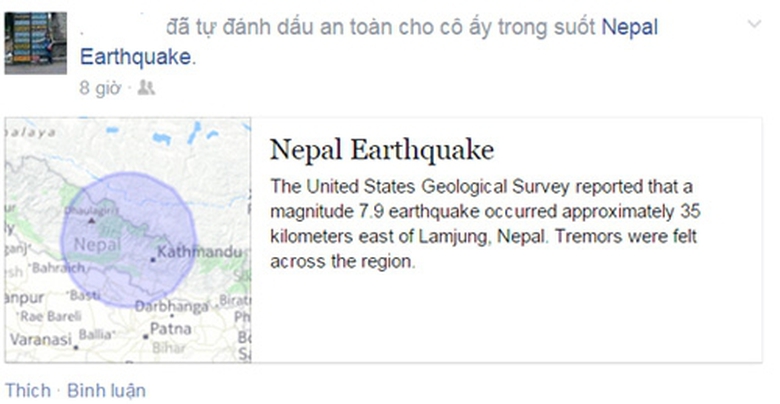The image size is (780, 404).
Task: Select the "Patna" city label on map
Action: click(x=169, y=328)
